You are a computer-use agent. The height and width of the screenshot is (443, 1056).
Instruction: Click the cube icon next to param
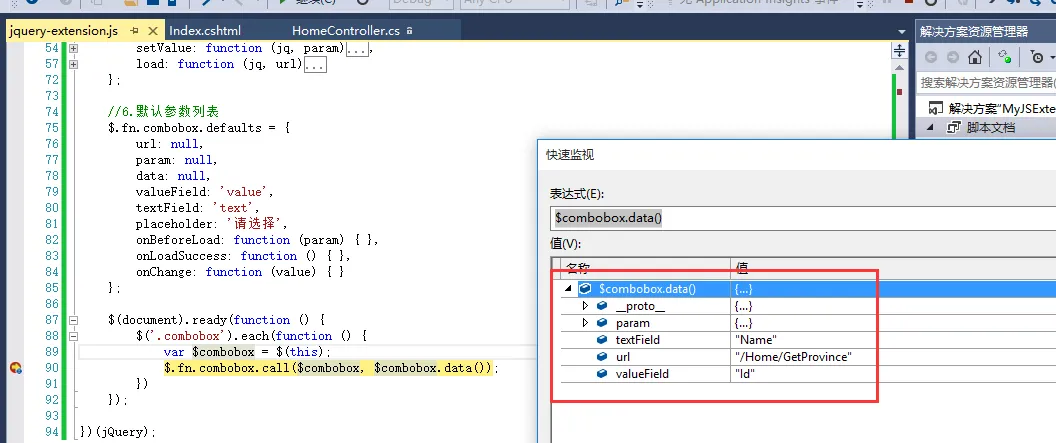[x=602, y=323]
